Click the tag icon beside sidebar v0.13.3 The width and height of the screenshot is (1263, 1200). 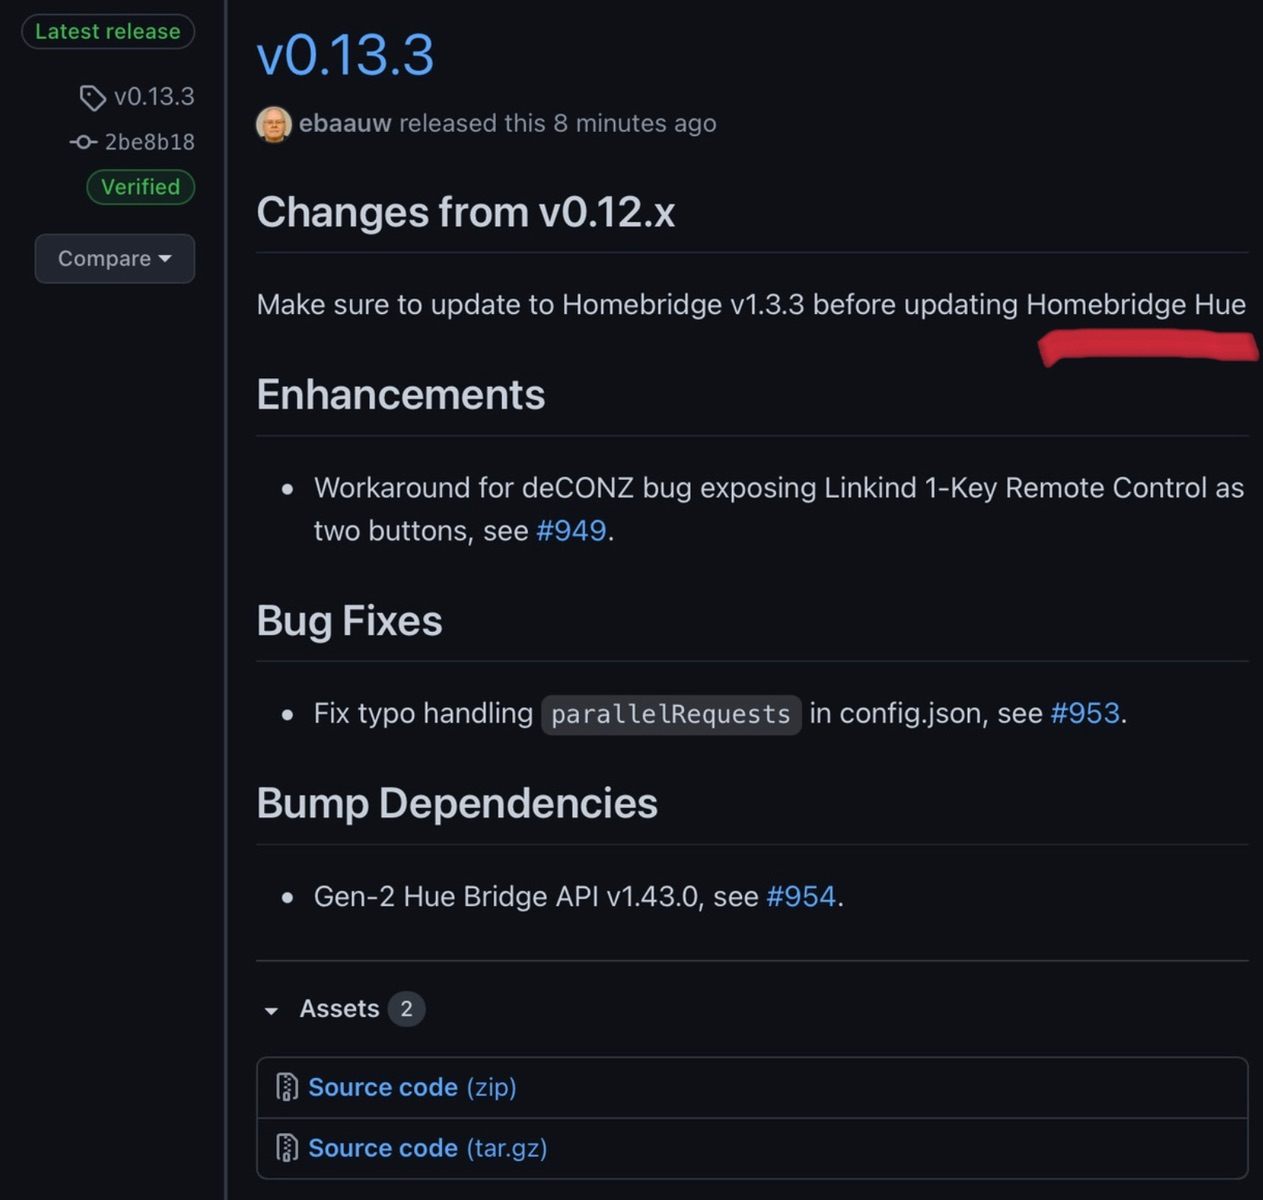tap(92, 98)
